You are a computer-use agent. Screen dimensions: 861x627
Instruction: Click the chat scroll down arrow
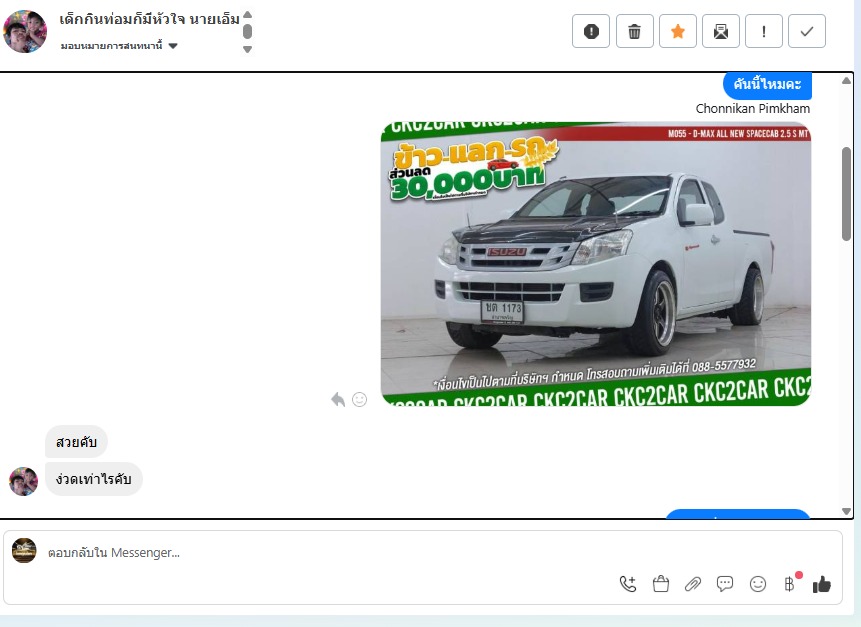(x=846, y=511)
